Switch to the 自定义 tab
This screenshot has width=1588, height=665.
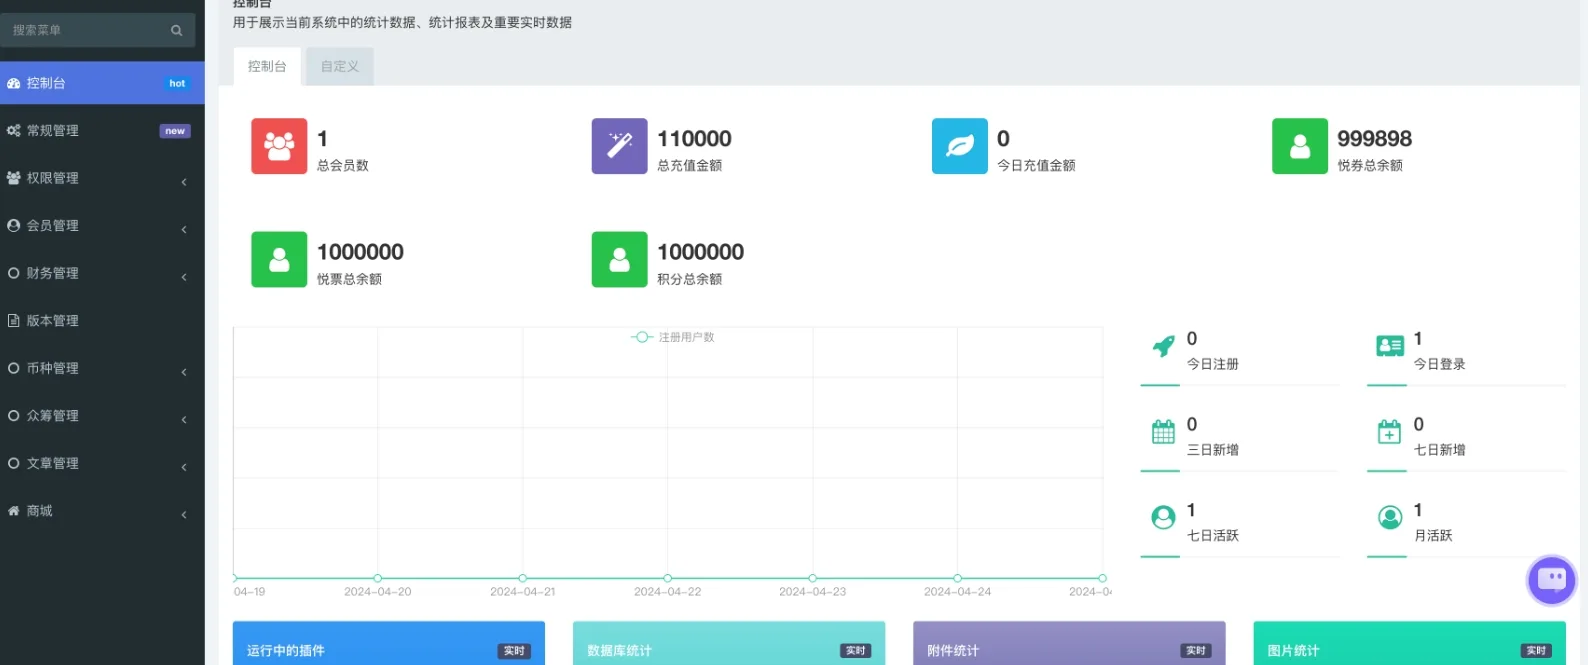click(340, 66)
